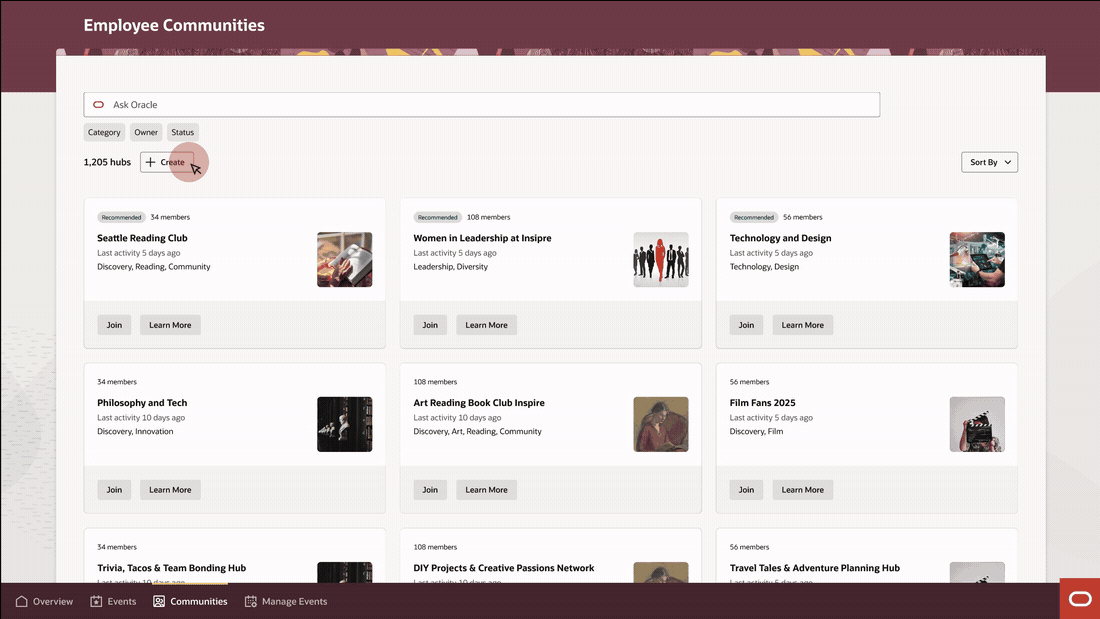Click the Seattle Reading Club title
The height and width of the screenshot is (619, 1100).
142,238
